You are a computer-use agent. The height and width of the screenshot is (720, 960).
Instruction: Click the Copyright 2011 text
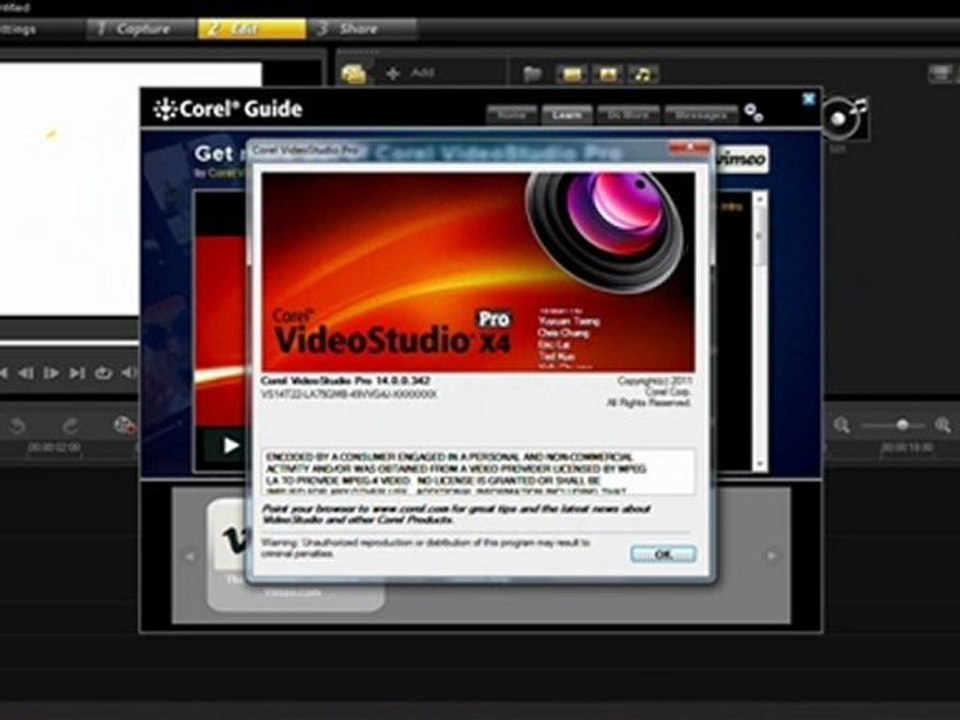point(654,381)
